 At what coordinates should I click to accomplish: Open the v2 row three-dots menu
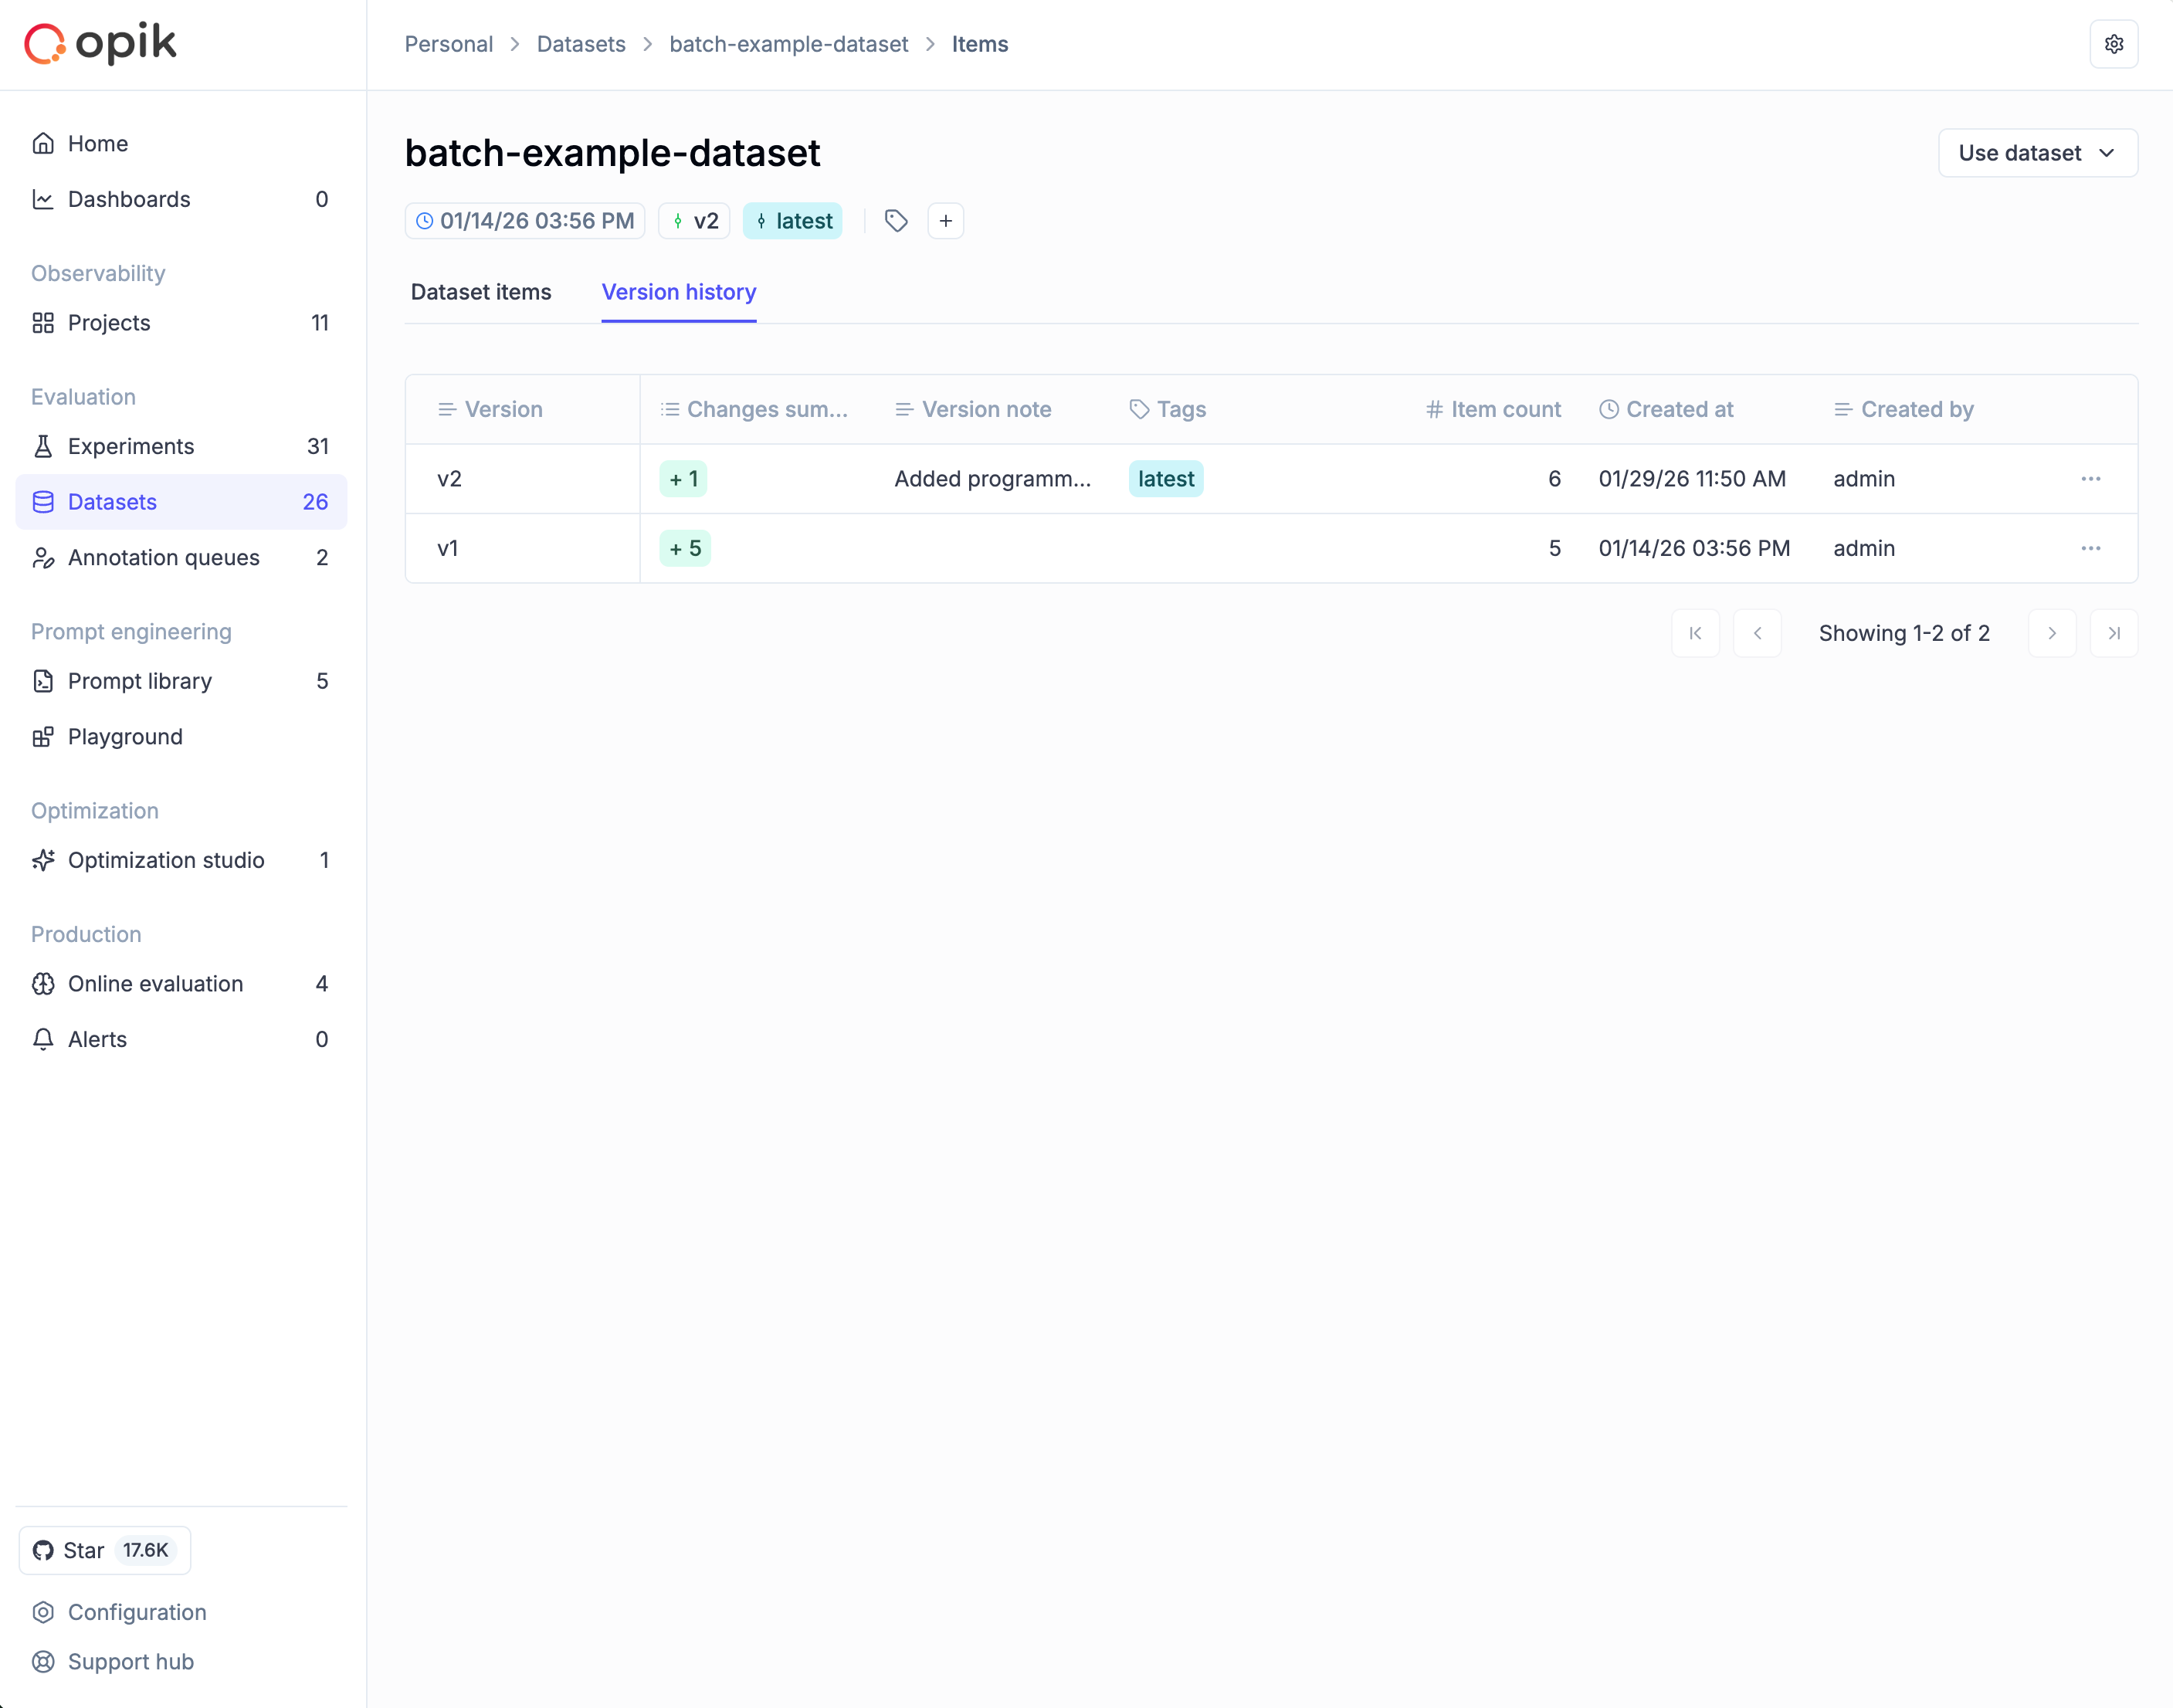click(2090, 479)
